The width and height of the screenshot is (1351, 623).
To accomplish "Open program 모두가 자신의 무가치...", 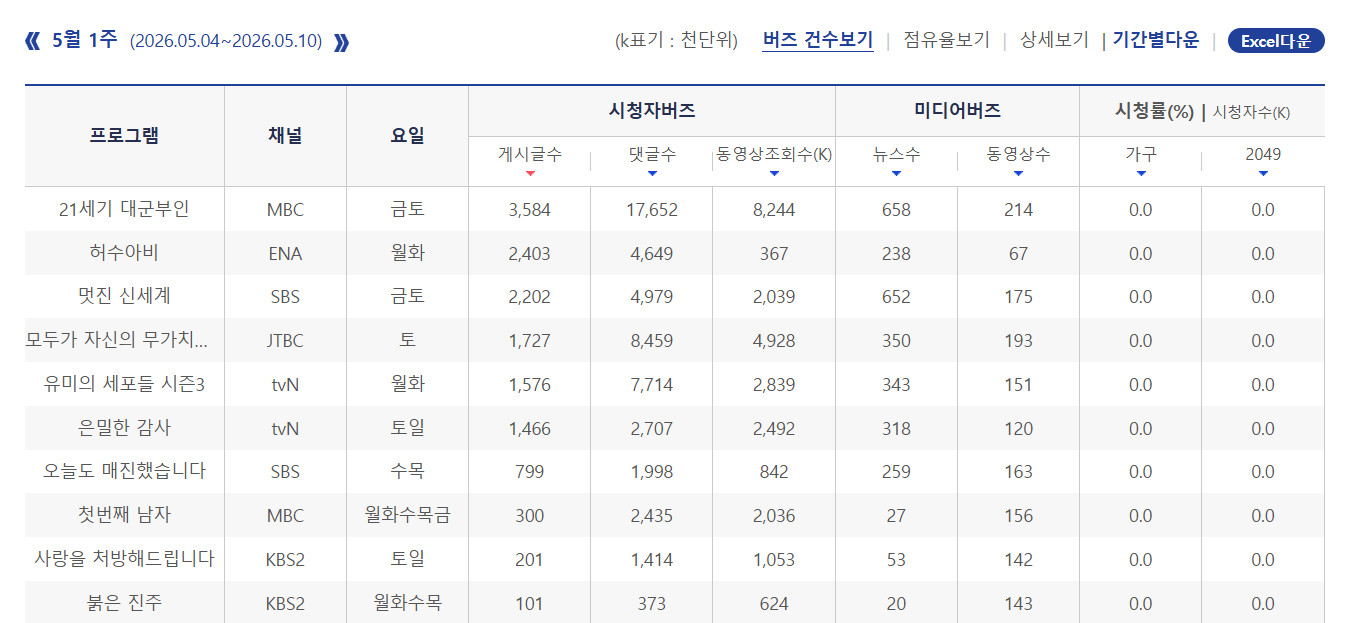I will point(117,340).
